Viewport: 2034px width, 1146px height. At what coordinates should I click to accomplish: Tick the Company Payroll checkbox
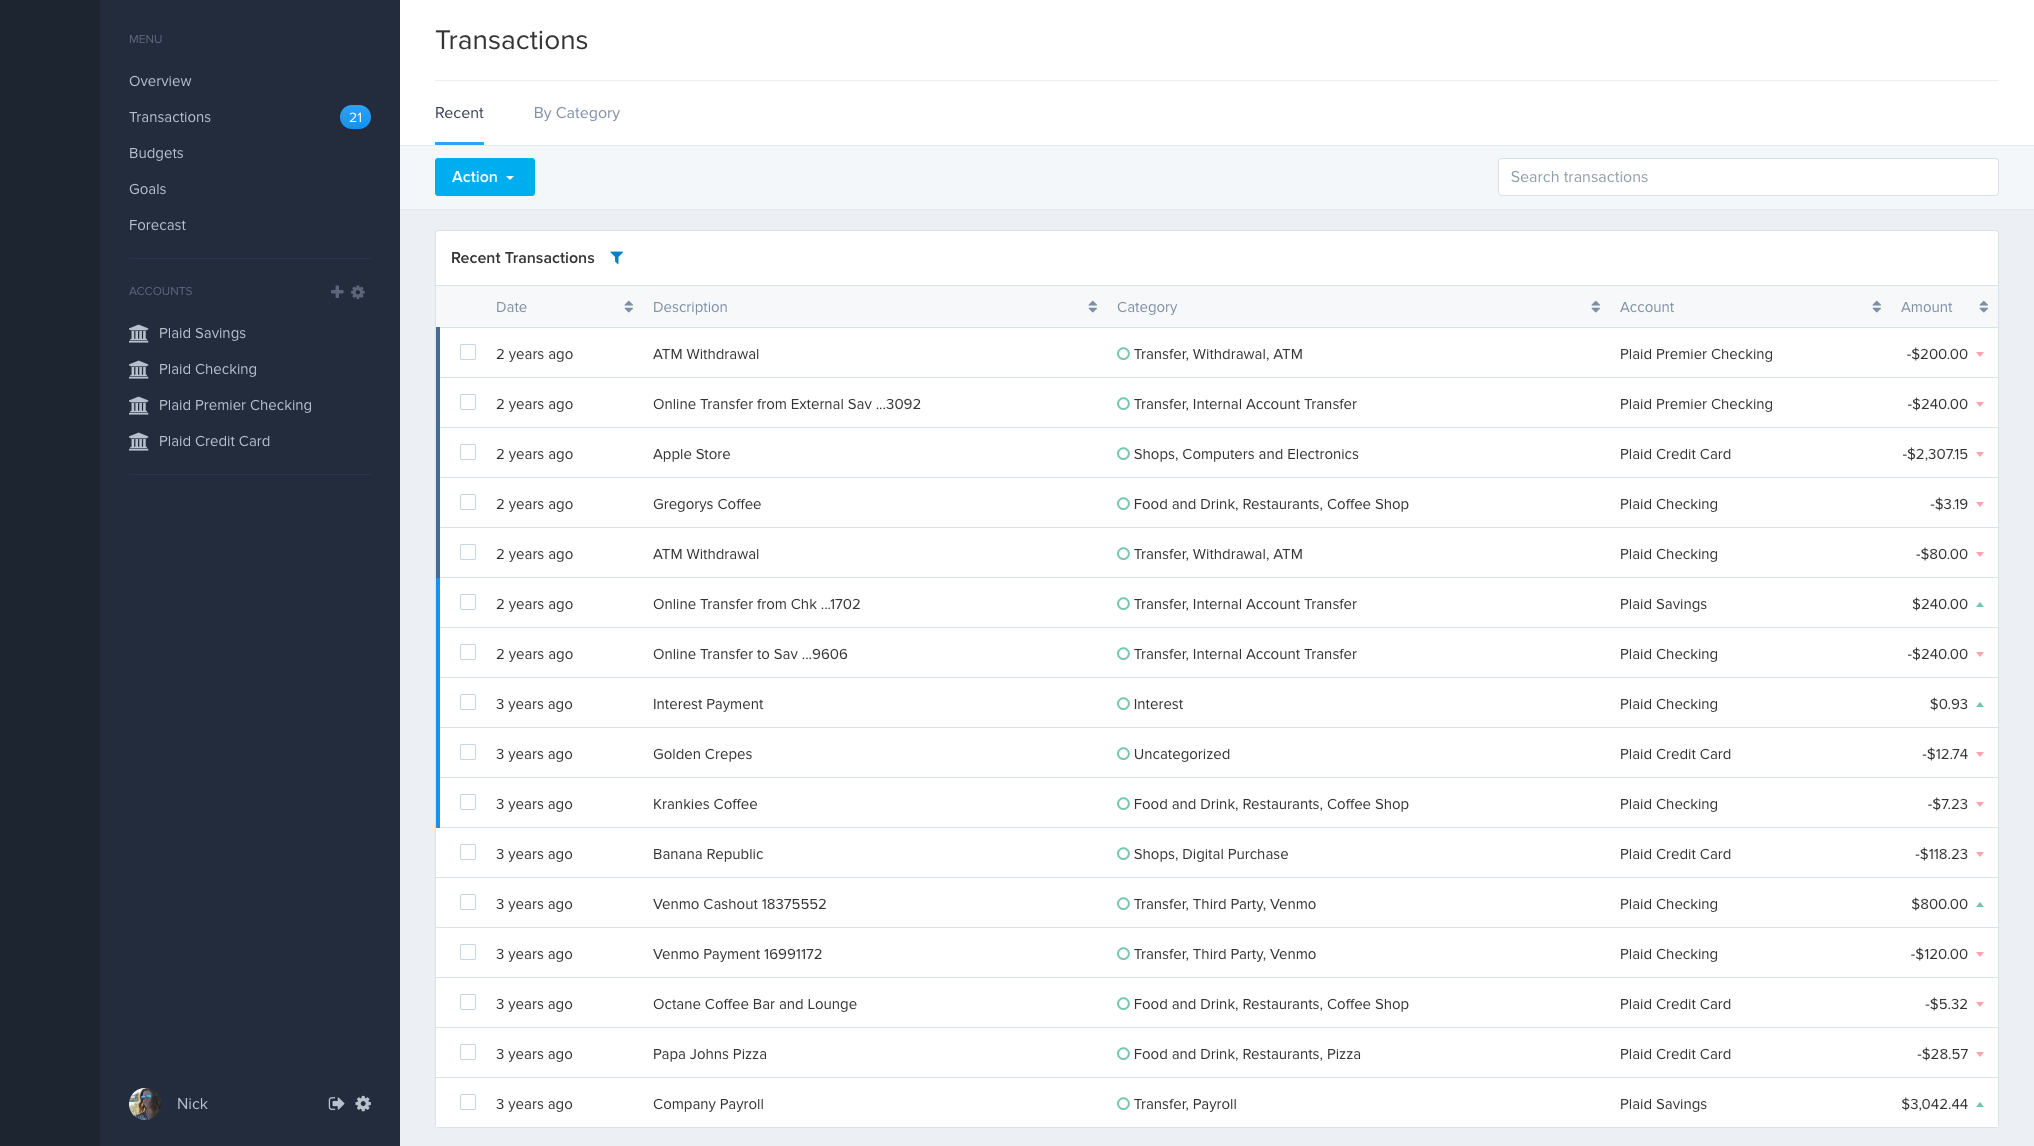click(x=468, y=1102)
